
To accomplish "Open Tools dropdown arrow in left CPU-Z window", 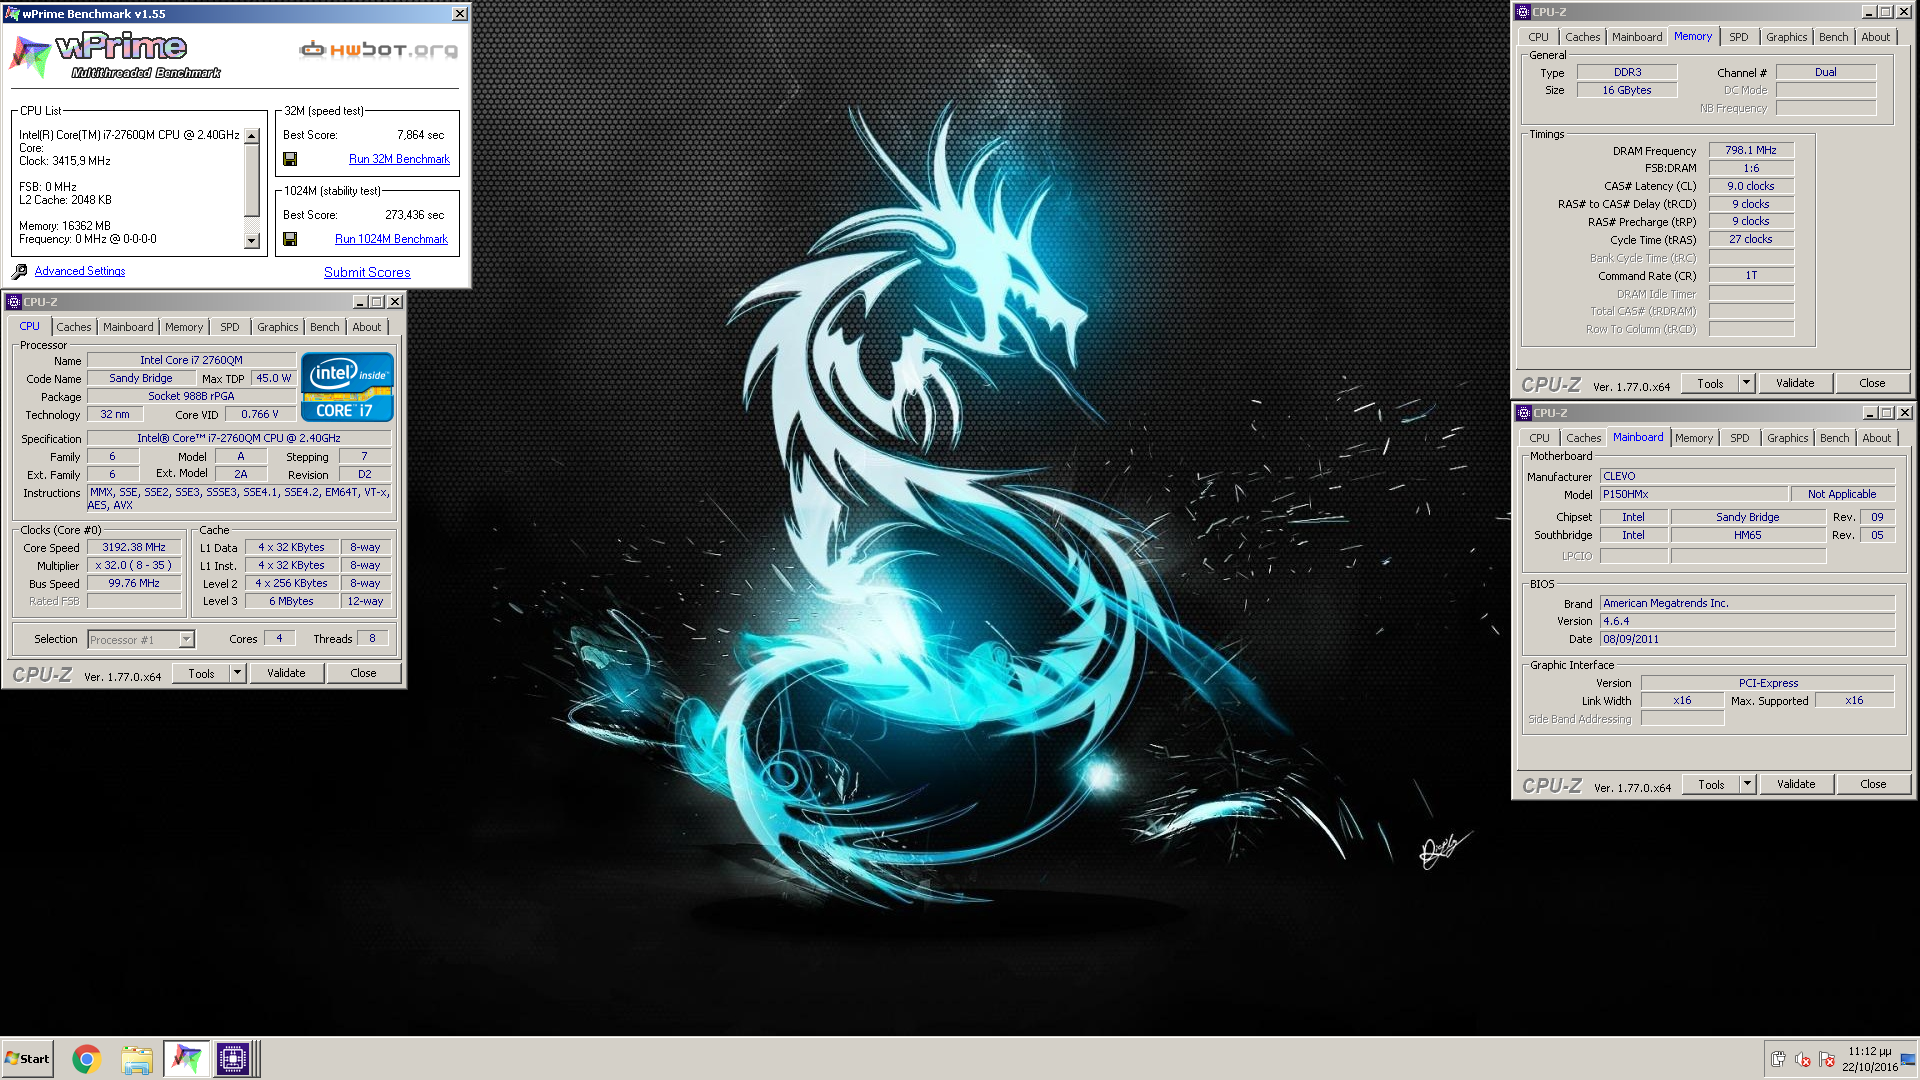I will pyautogui.click(x=237, y=673).
